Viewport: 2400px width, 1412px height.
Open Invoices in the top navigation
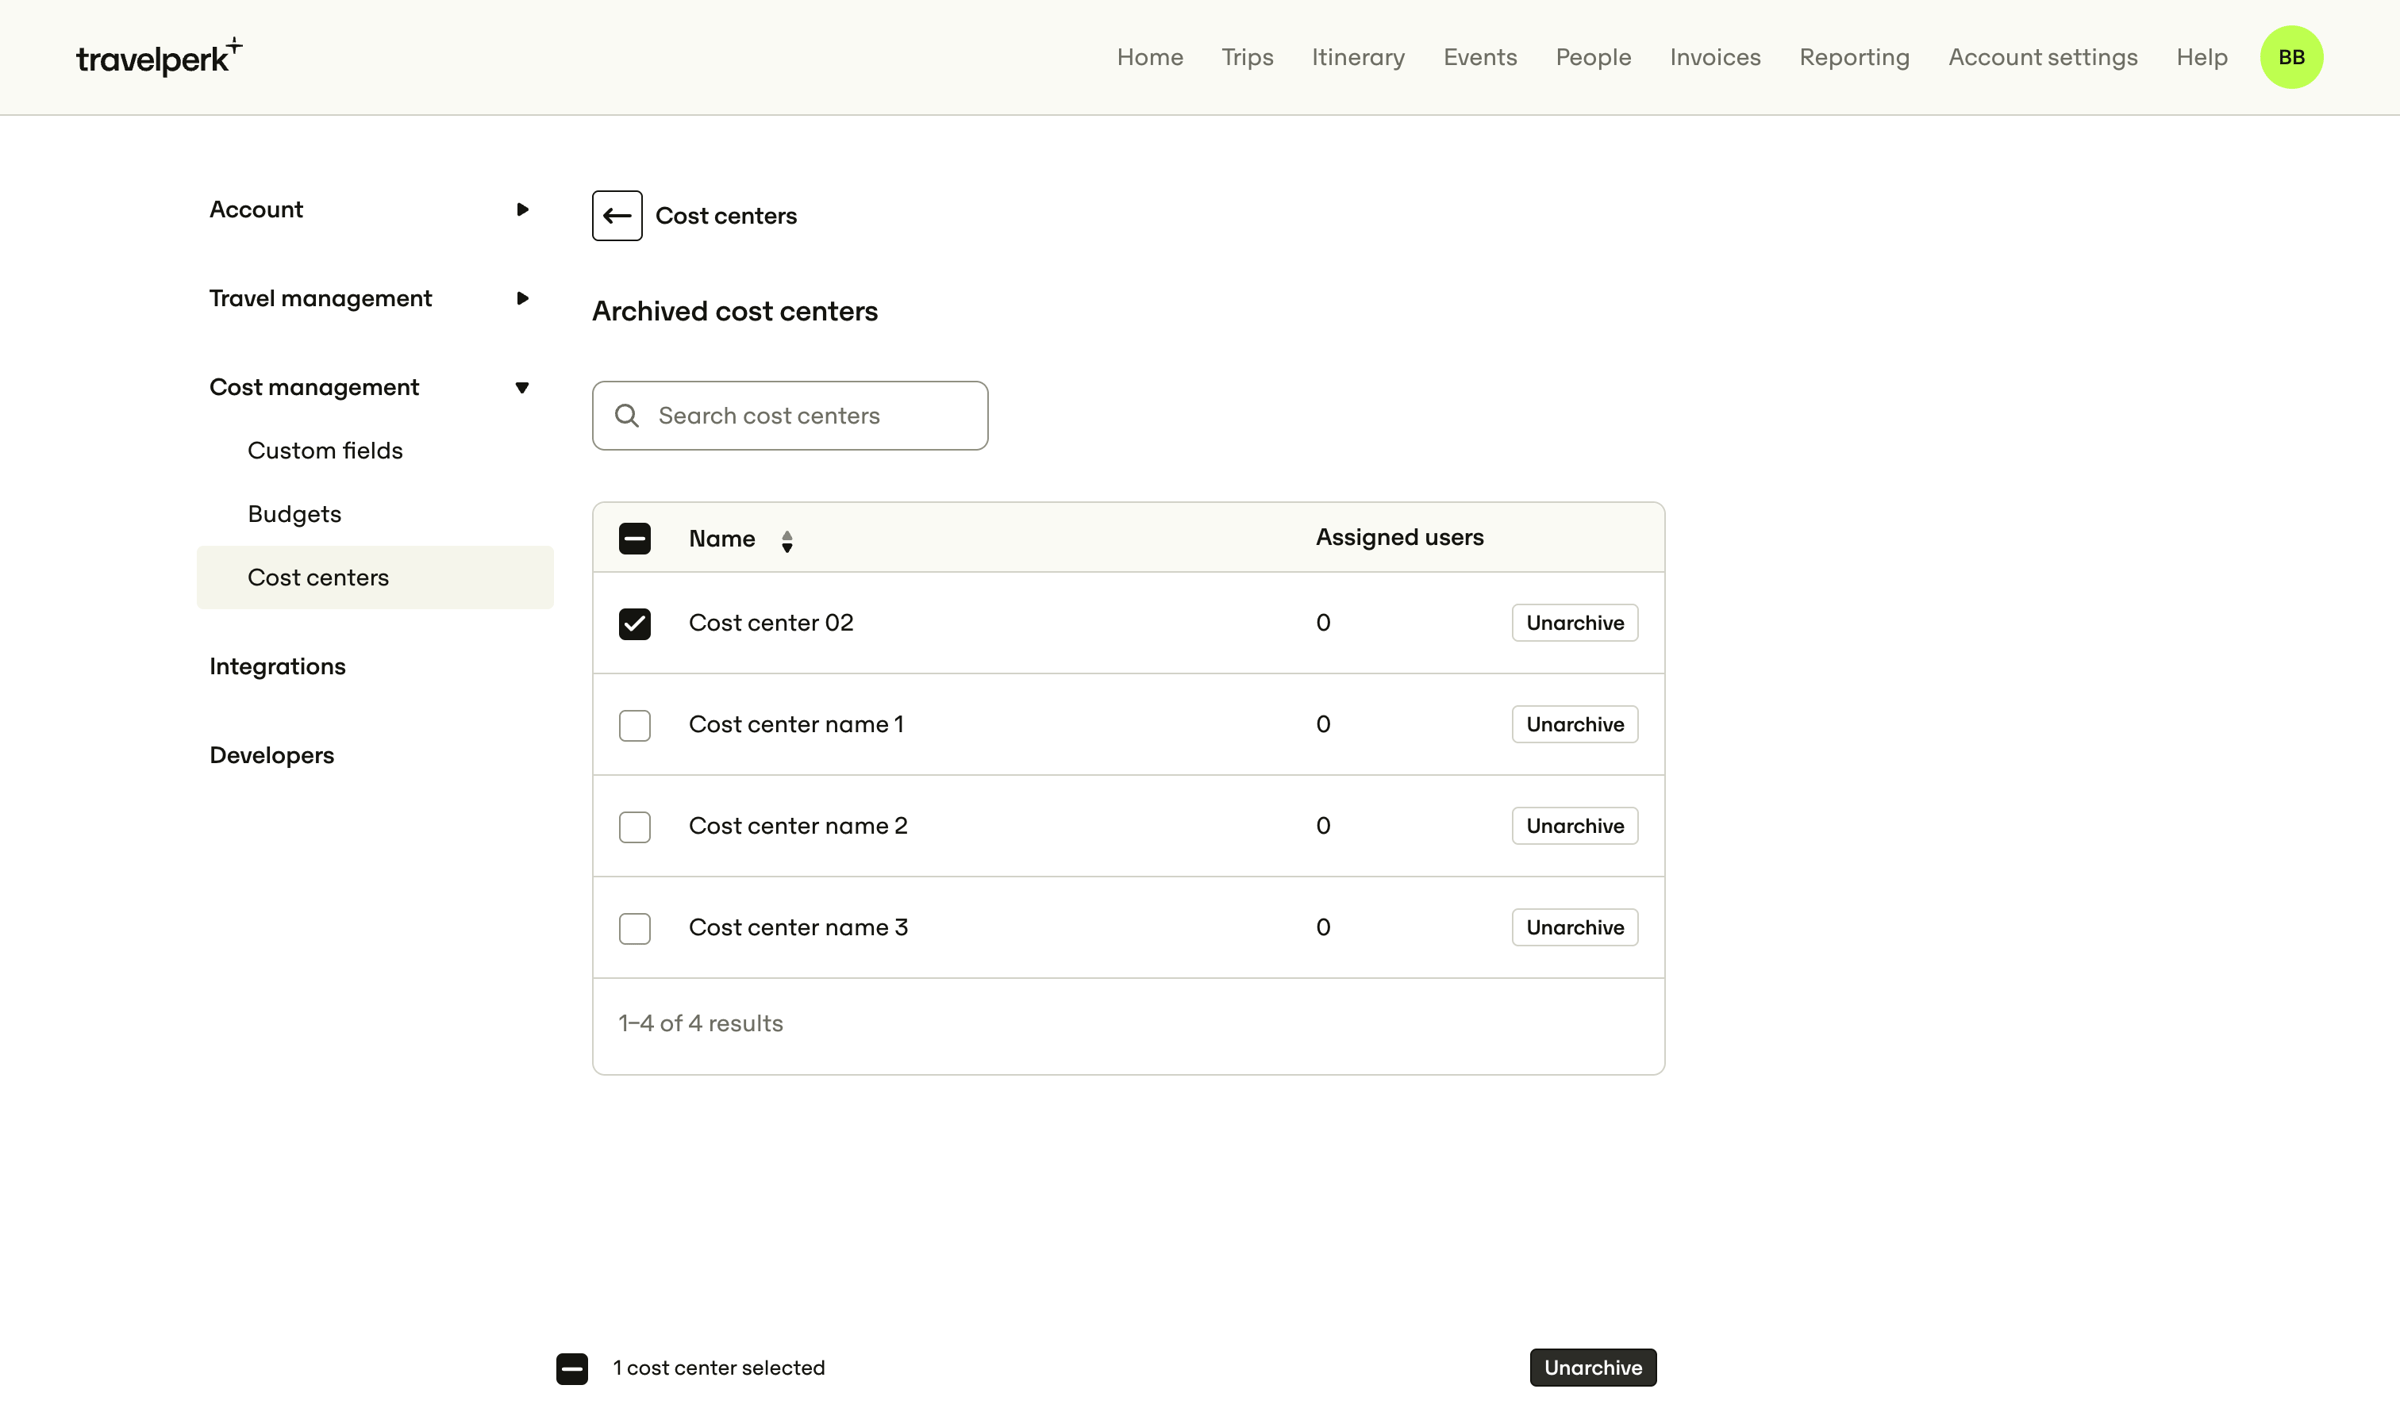pyautogui.click(x=1715, y=57)
